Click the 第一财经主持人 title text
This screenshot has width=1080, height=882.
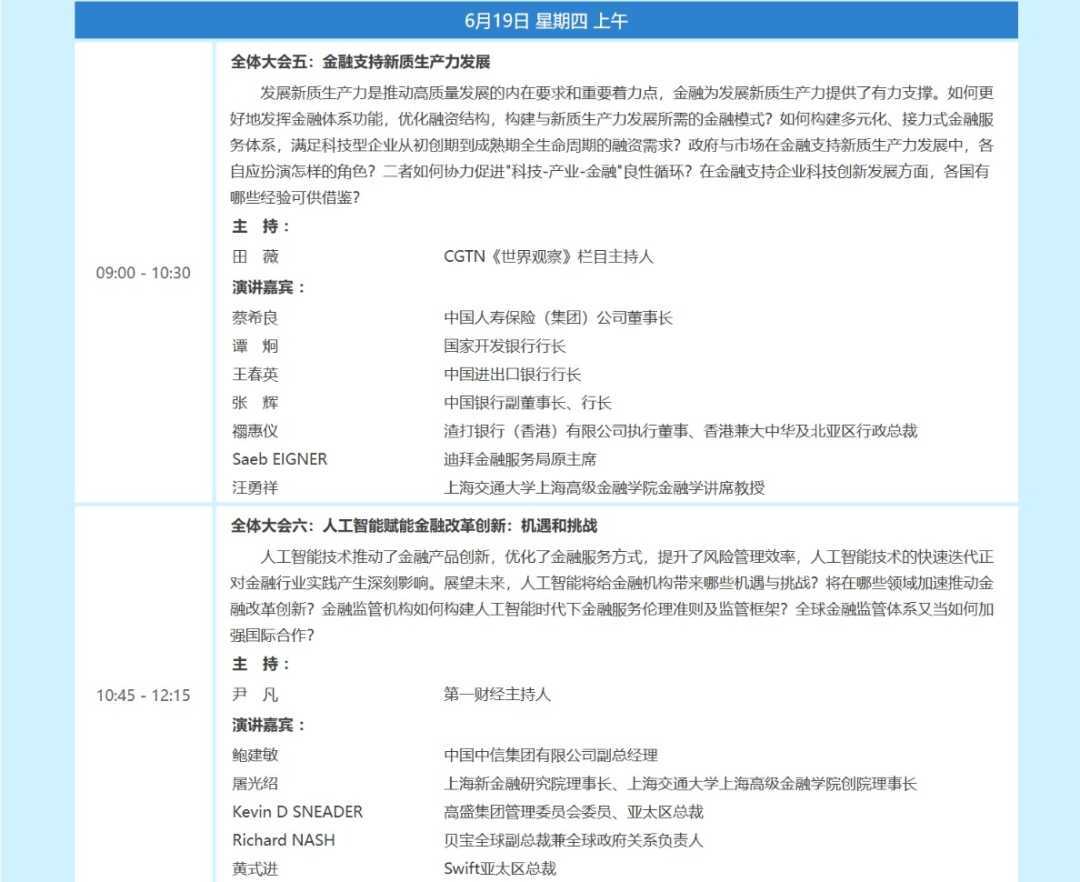(497, 694)
